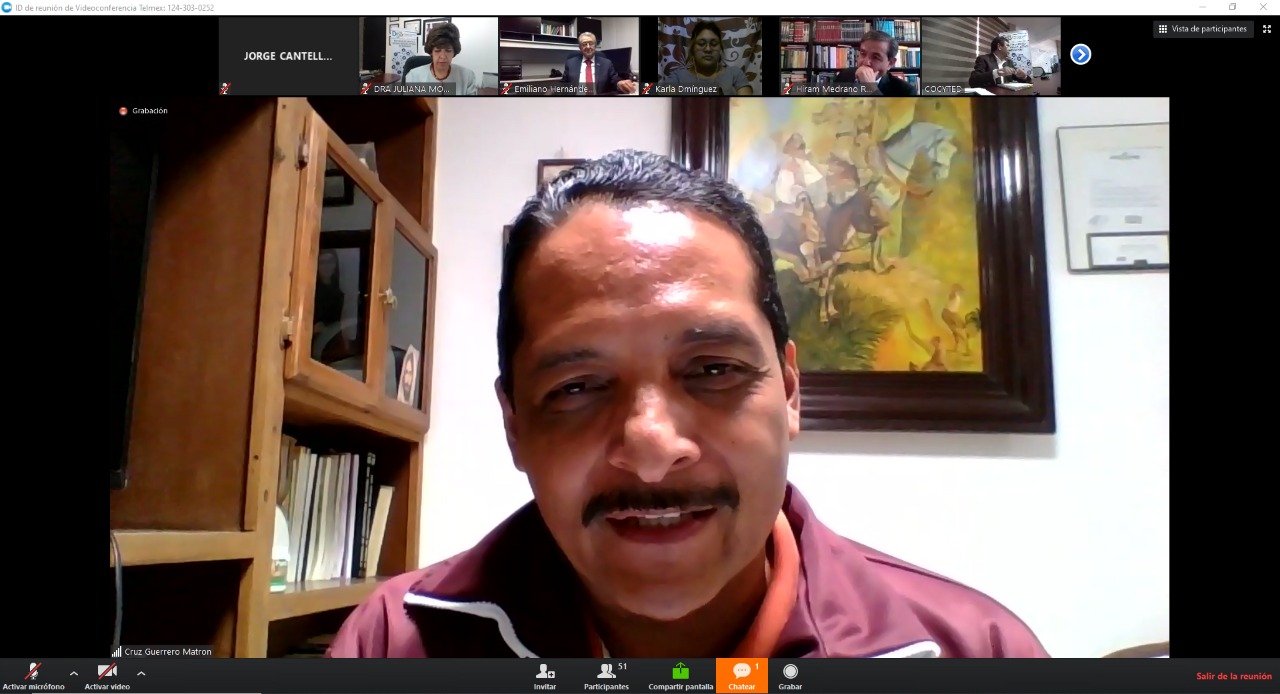
Task: Open the Vista de participantes view selector
Action: tap(1203, 29)
